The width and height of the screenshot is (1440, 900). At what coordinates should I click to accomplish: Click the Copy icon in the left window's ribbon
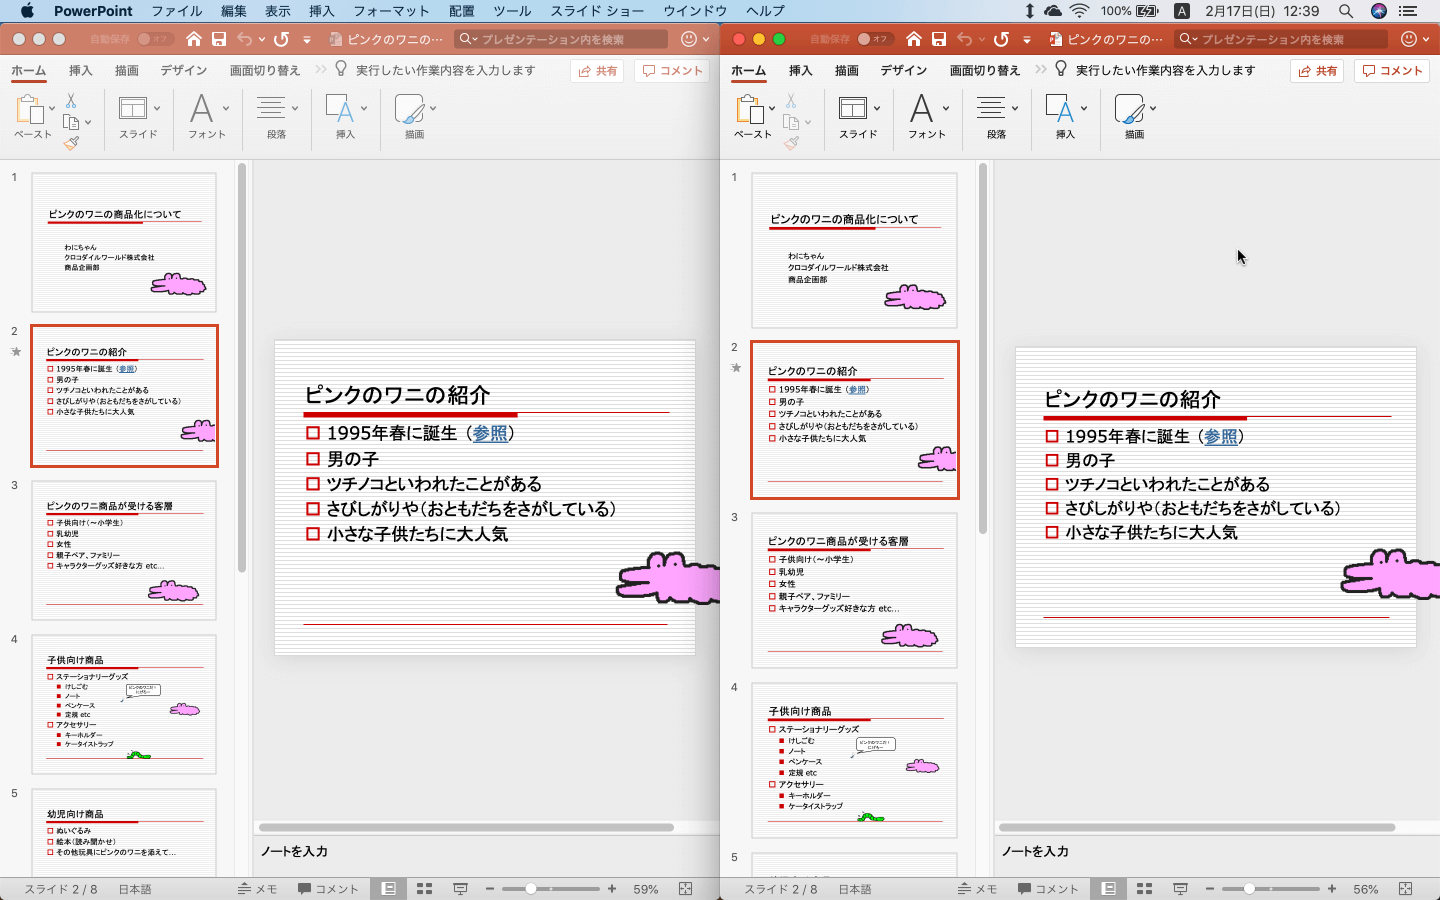click(71, 122)
